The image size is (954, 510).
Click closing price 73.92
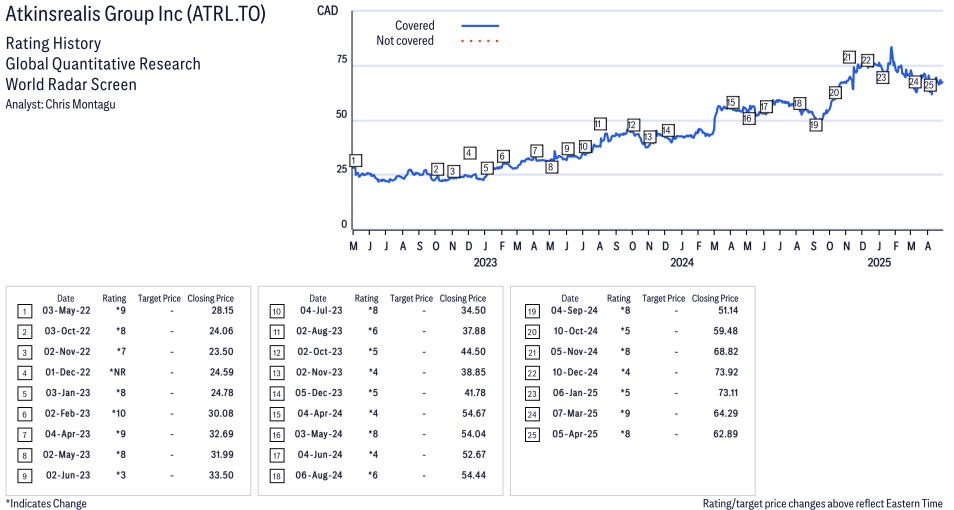click(x=726, y=372)
